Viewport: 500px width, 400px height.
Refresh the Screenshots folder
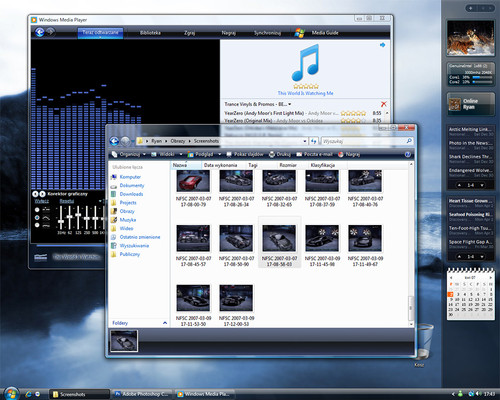click(x=314, y=141)
